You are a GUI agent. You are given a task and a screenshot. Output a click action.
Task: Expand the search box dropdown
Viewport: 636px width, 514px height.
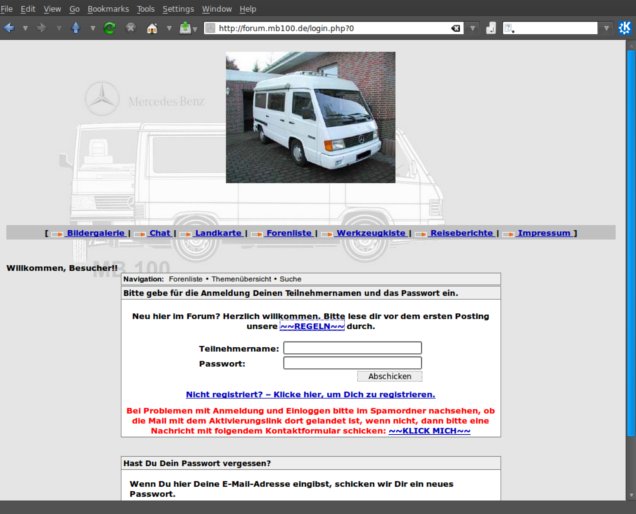pyautogui.click(x=606, y=28)
